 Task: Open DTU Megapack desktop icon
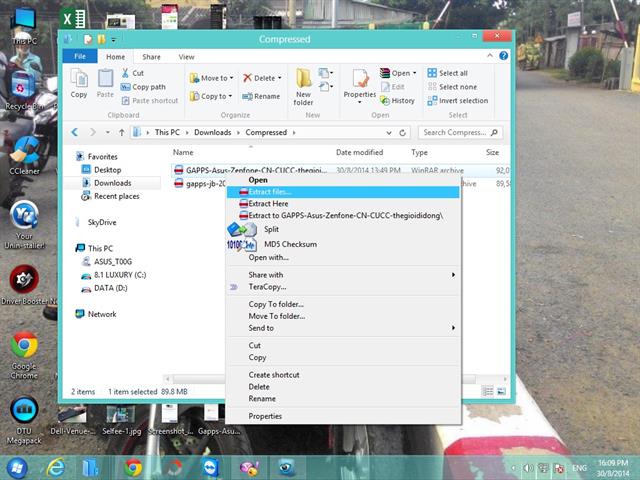24,420
